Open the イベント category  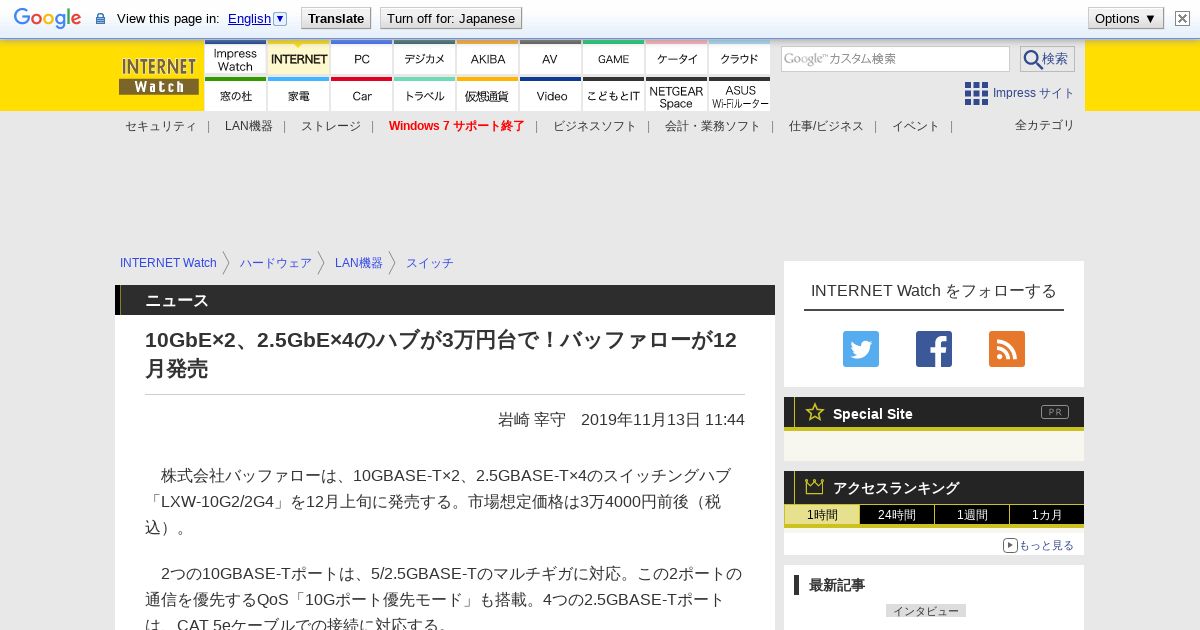coord(916,126)
